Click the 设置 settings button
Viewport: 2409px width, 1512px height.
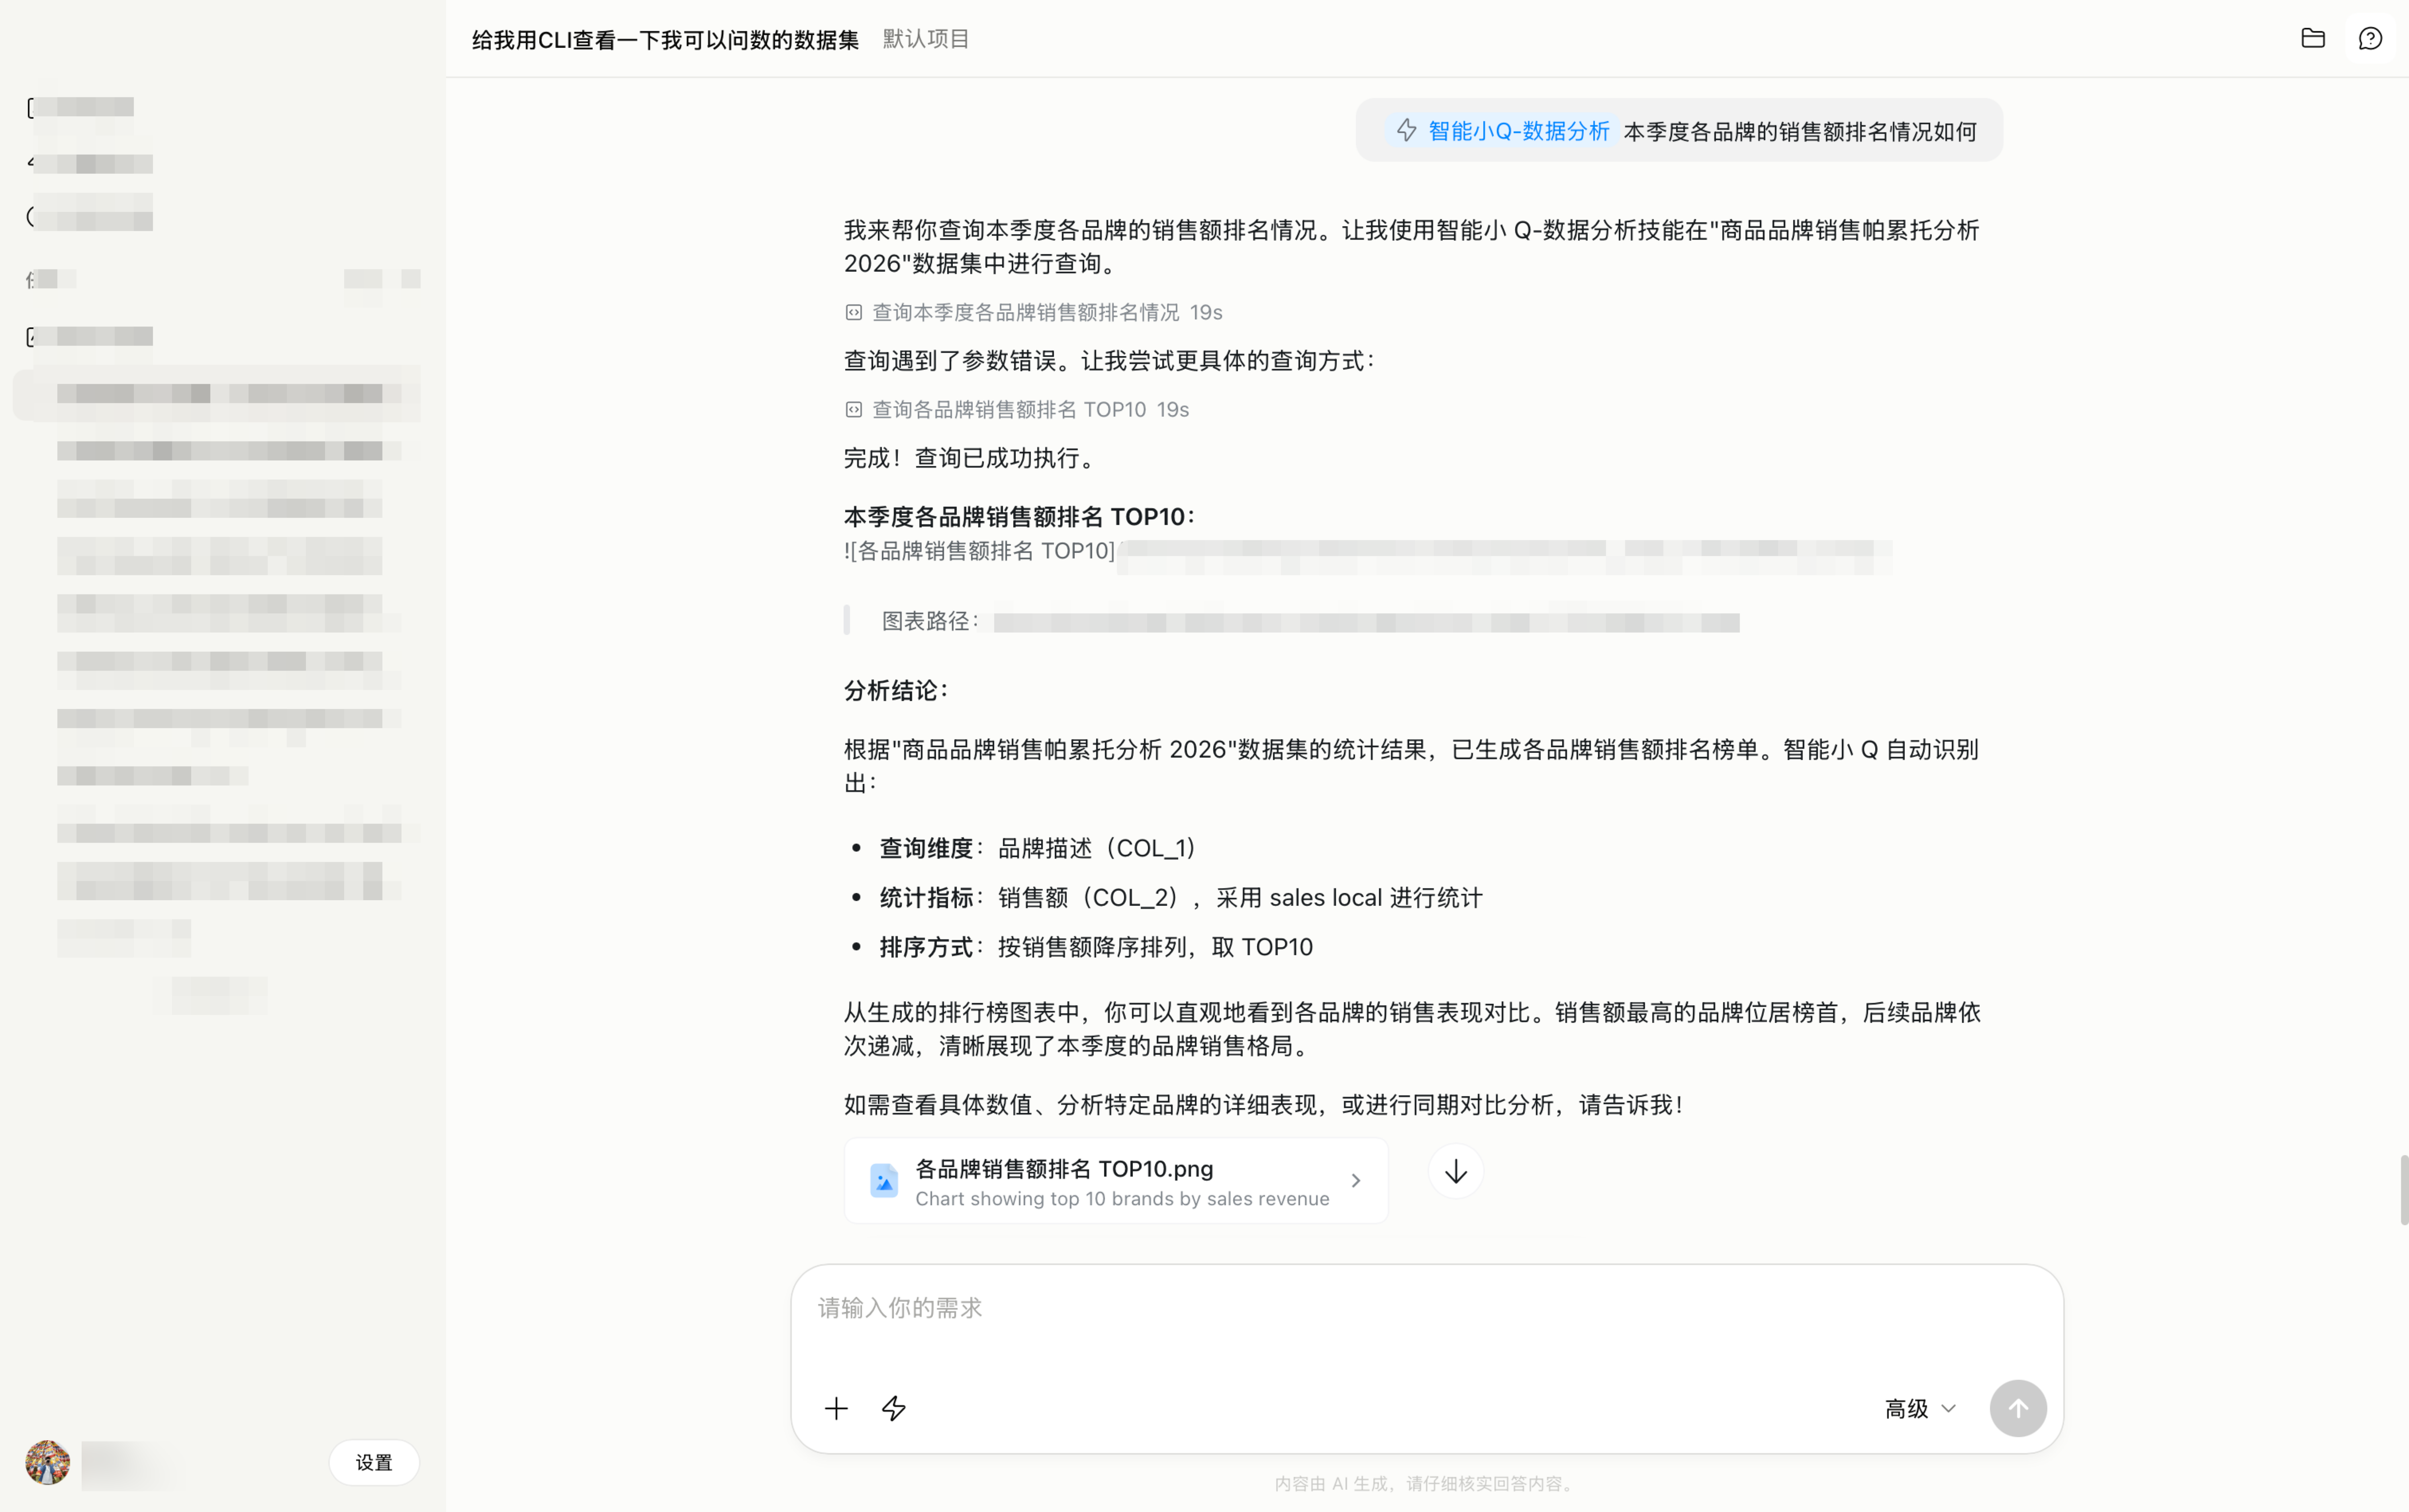point(374,1462)
